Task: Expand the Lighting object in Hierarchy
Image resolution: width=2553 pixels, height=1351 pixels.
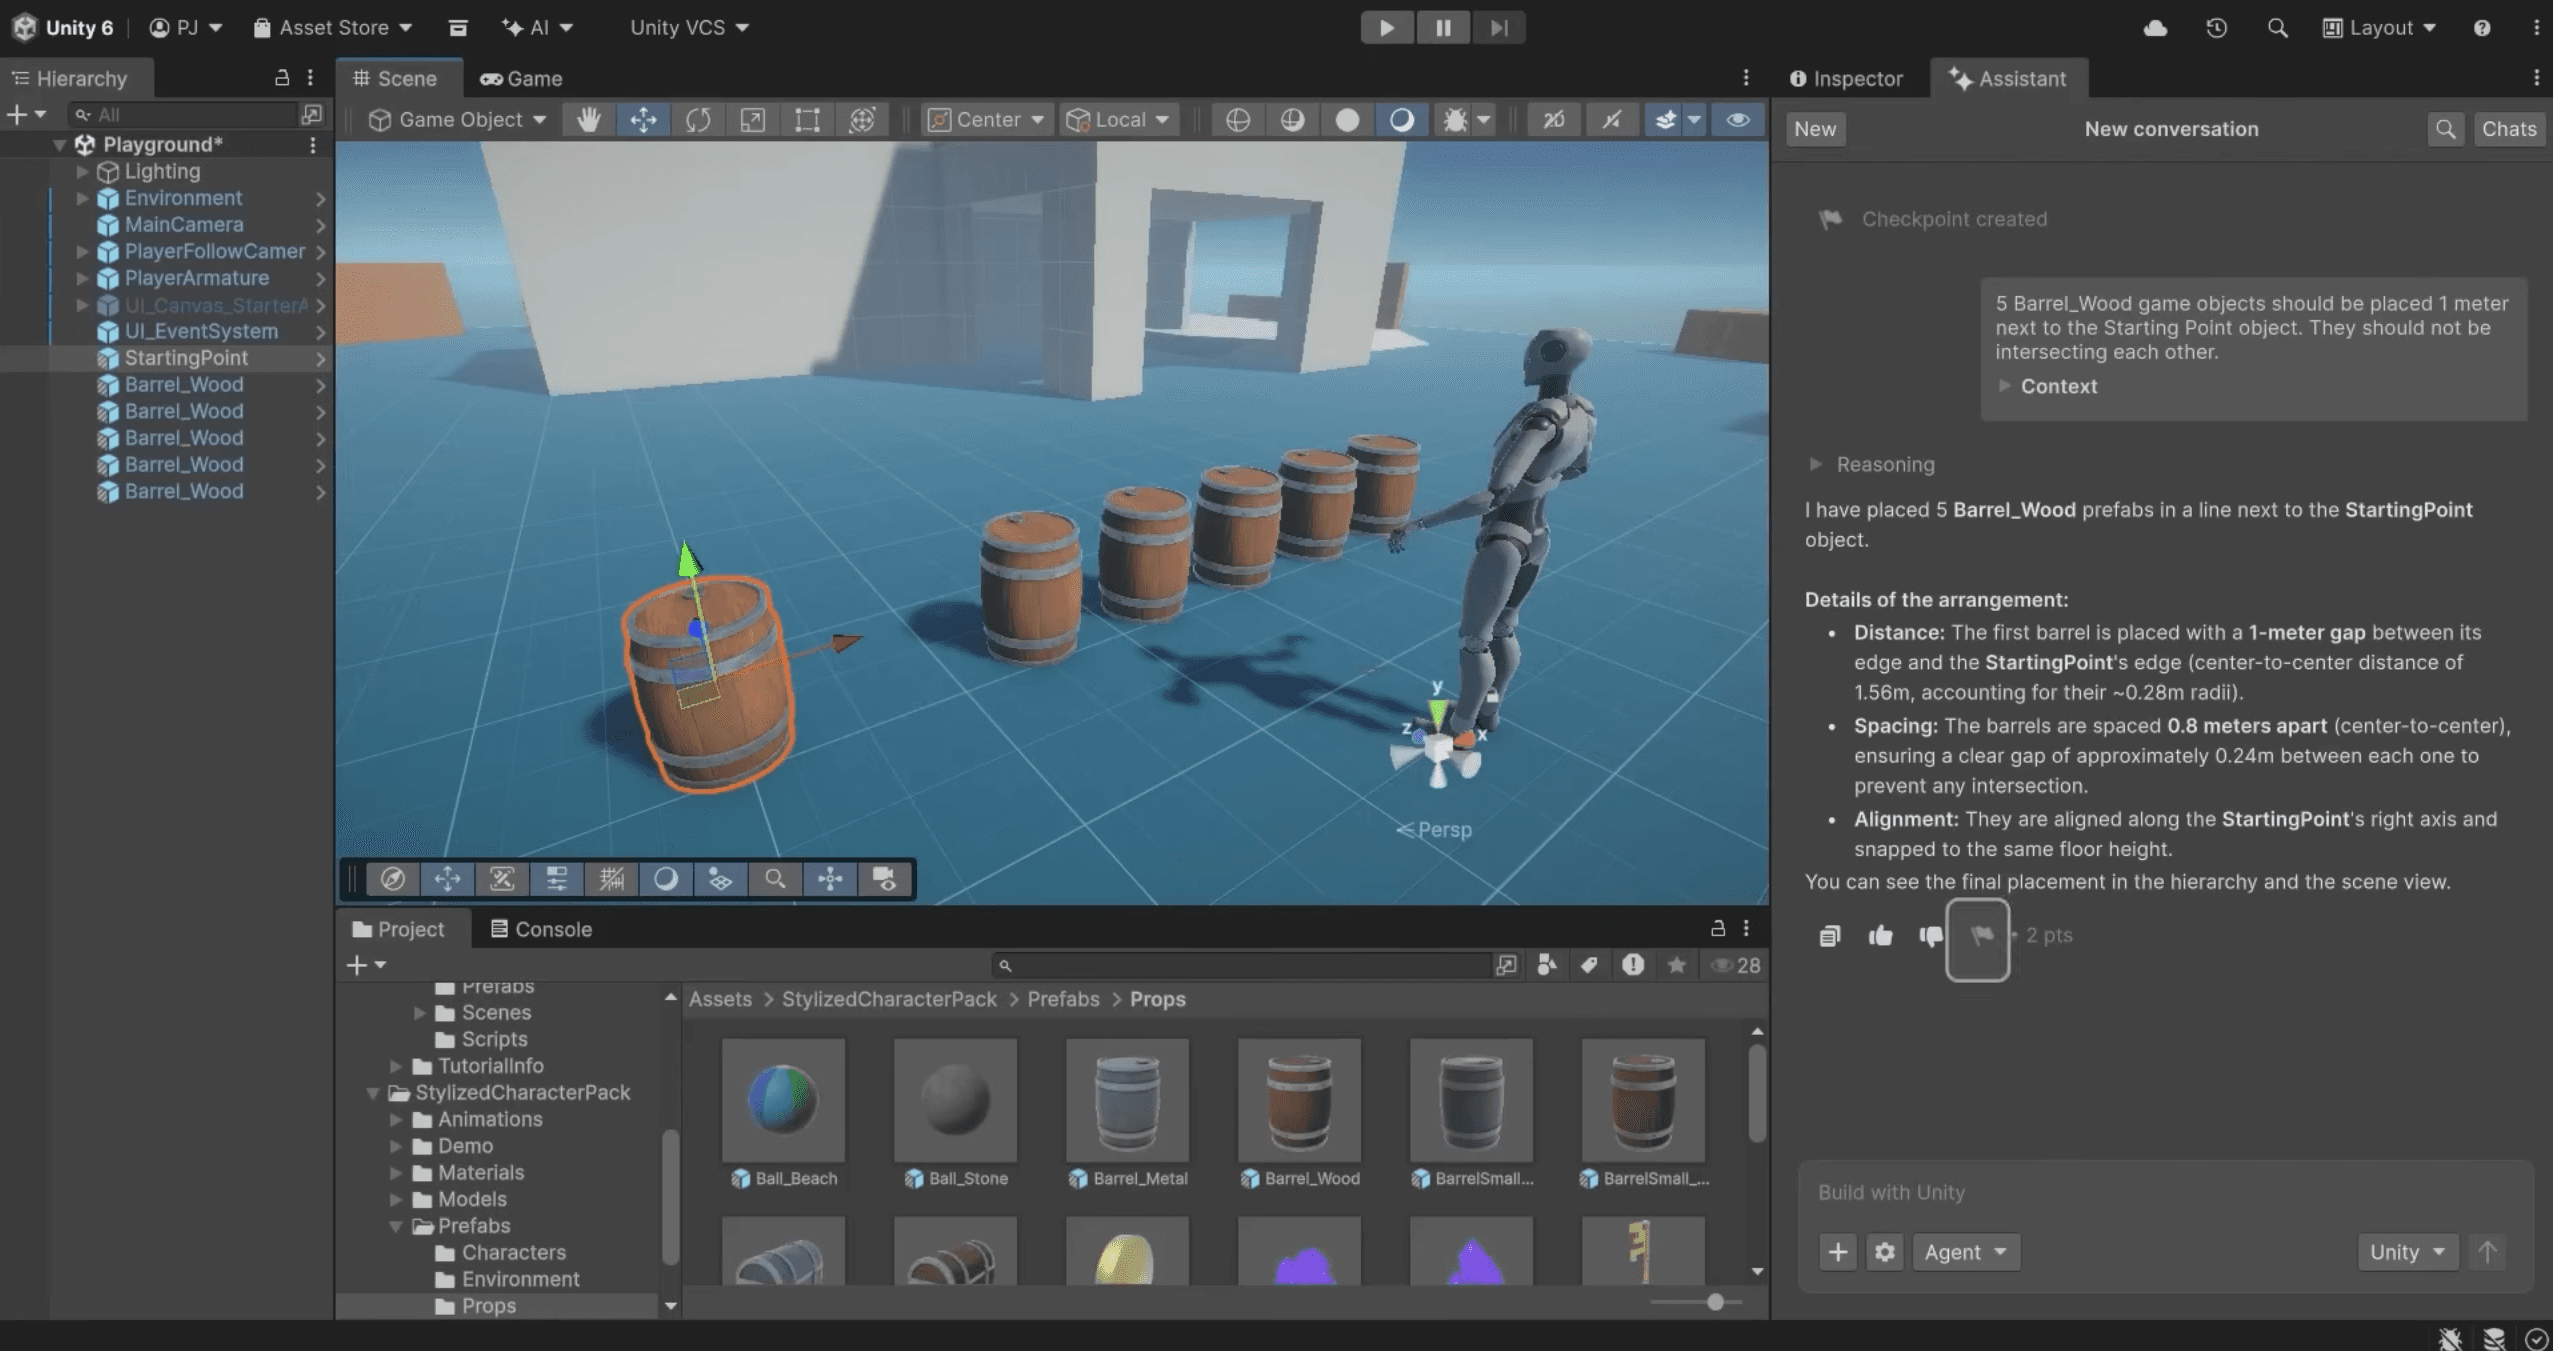Action: click(83, 172)
